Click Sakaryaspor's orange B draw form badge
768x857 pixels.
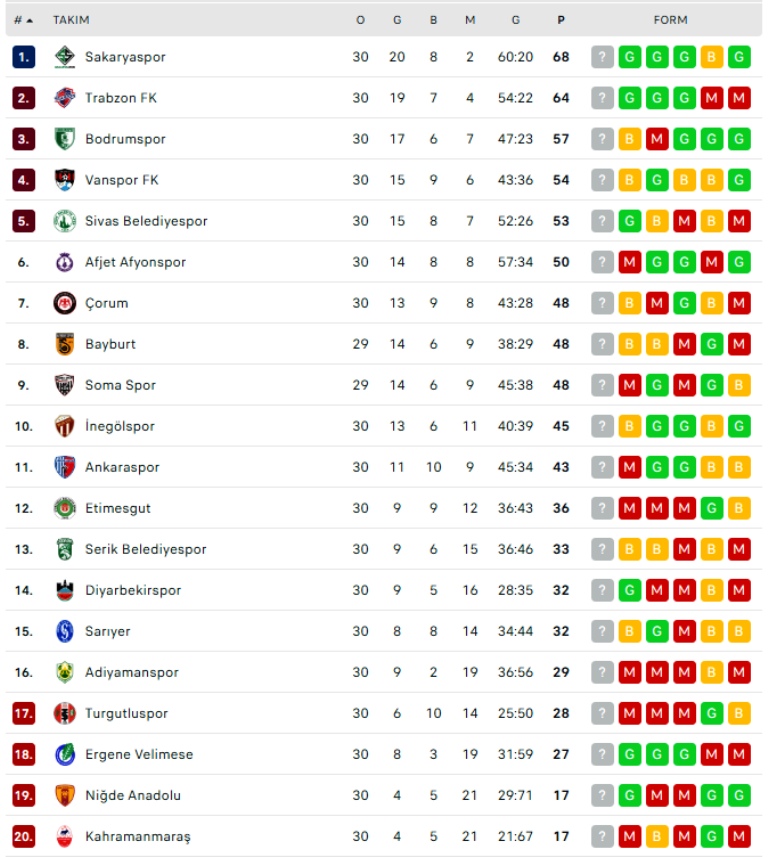click(712, 57)
